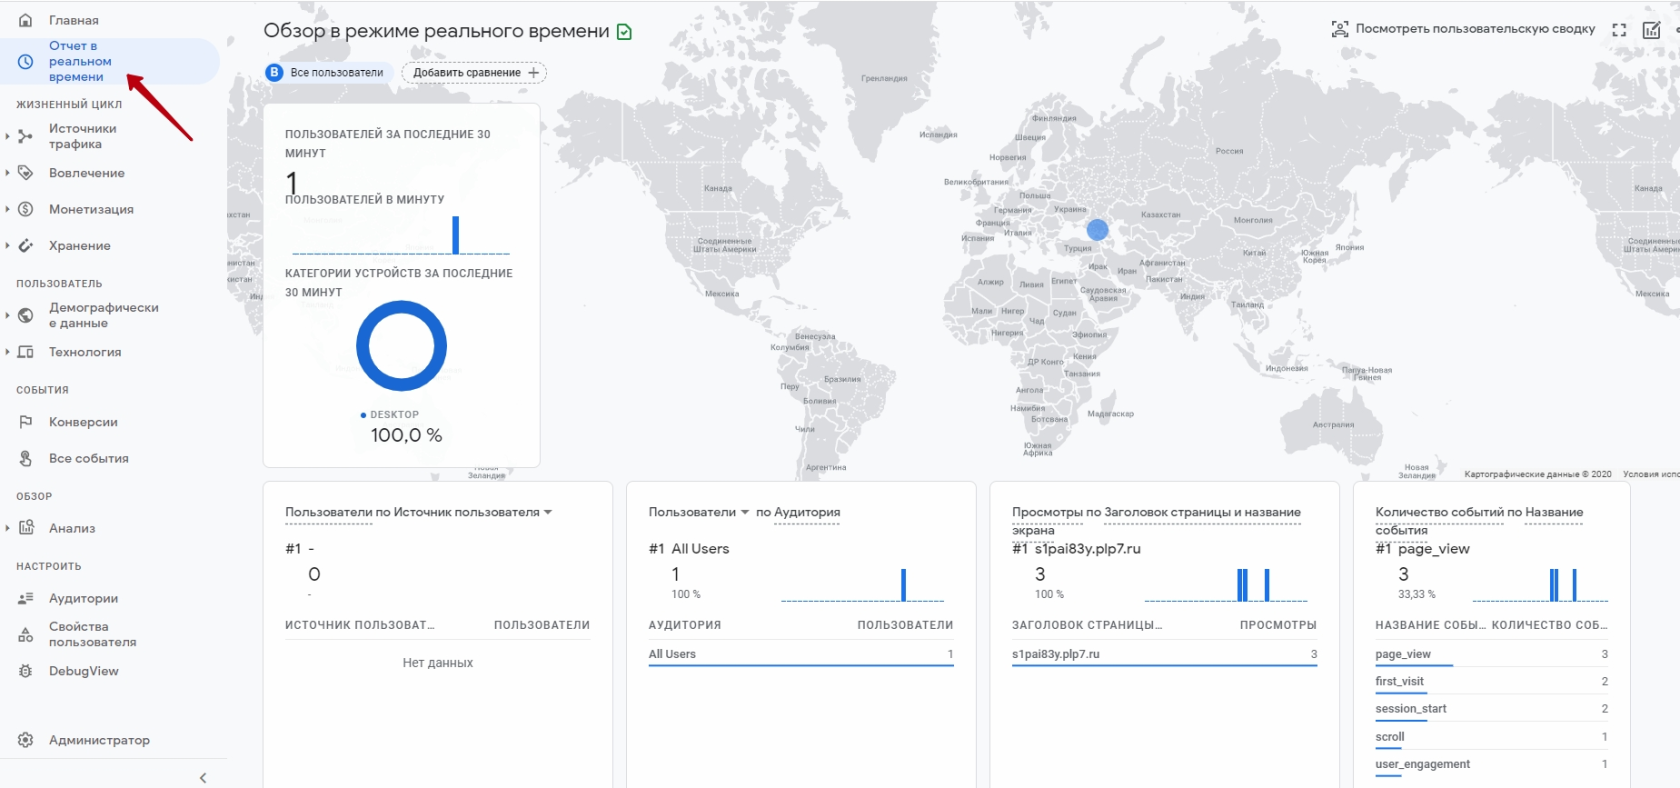Click the Свойства пользователя icon
This screenshot has height=788, width=1680.
pyautogui.click(x=26, y=634)
